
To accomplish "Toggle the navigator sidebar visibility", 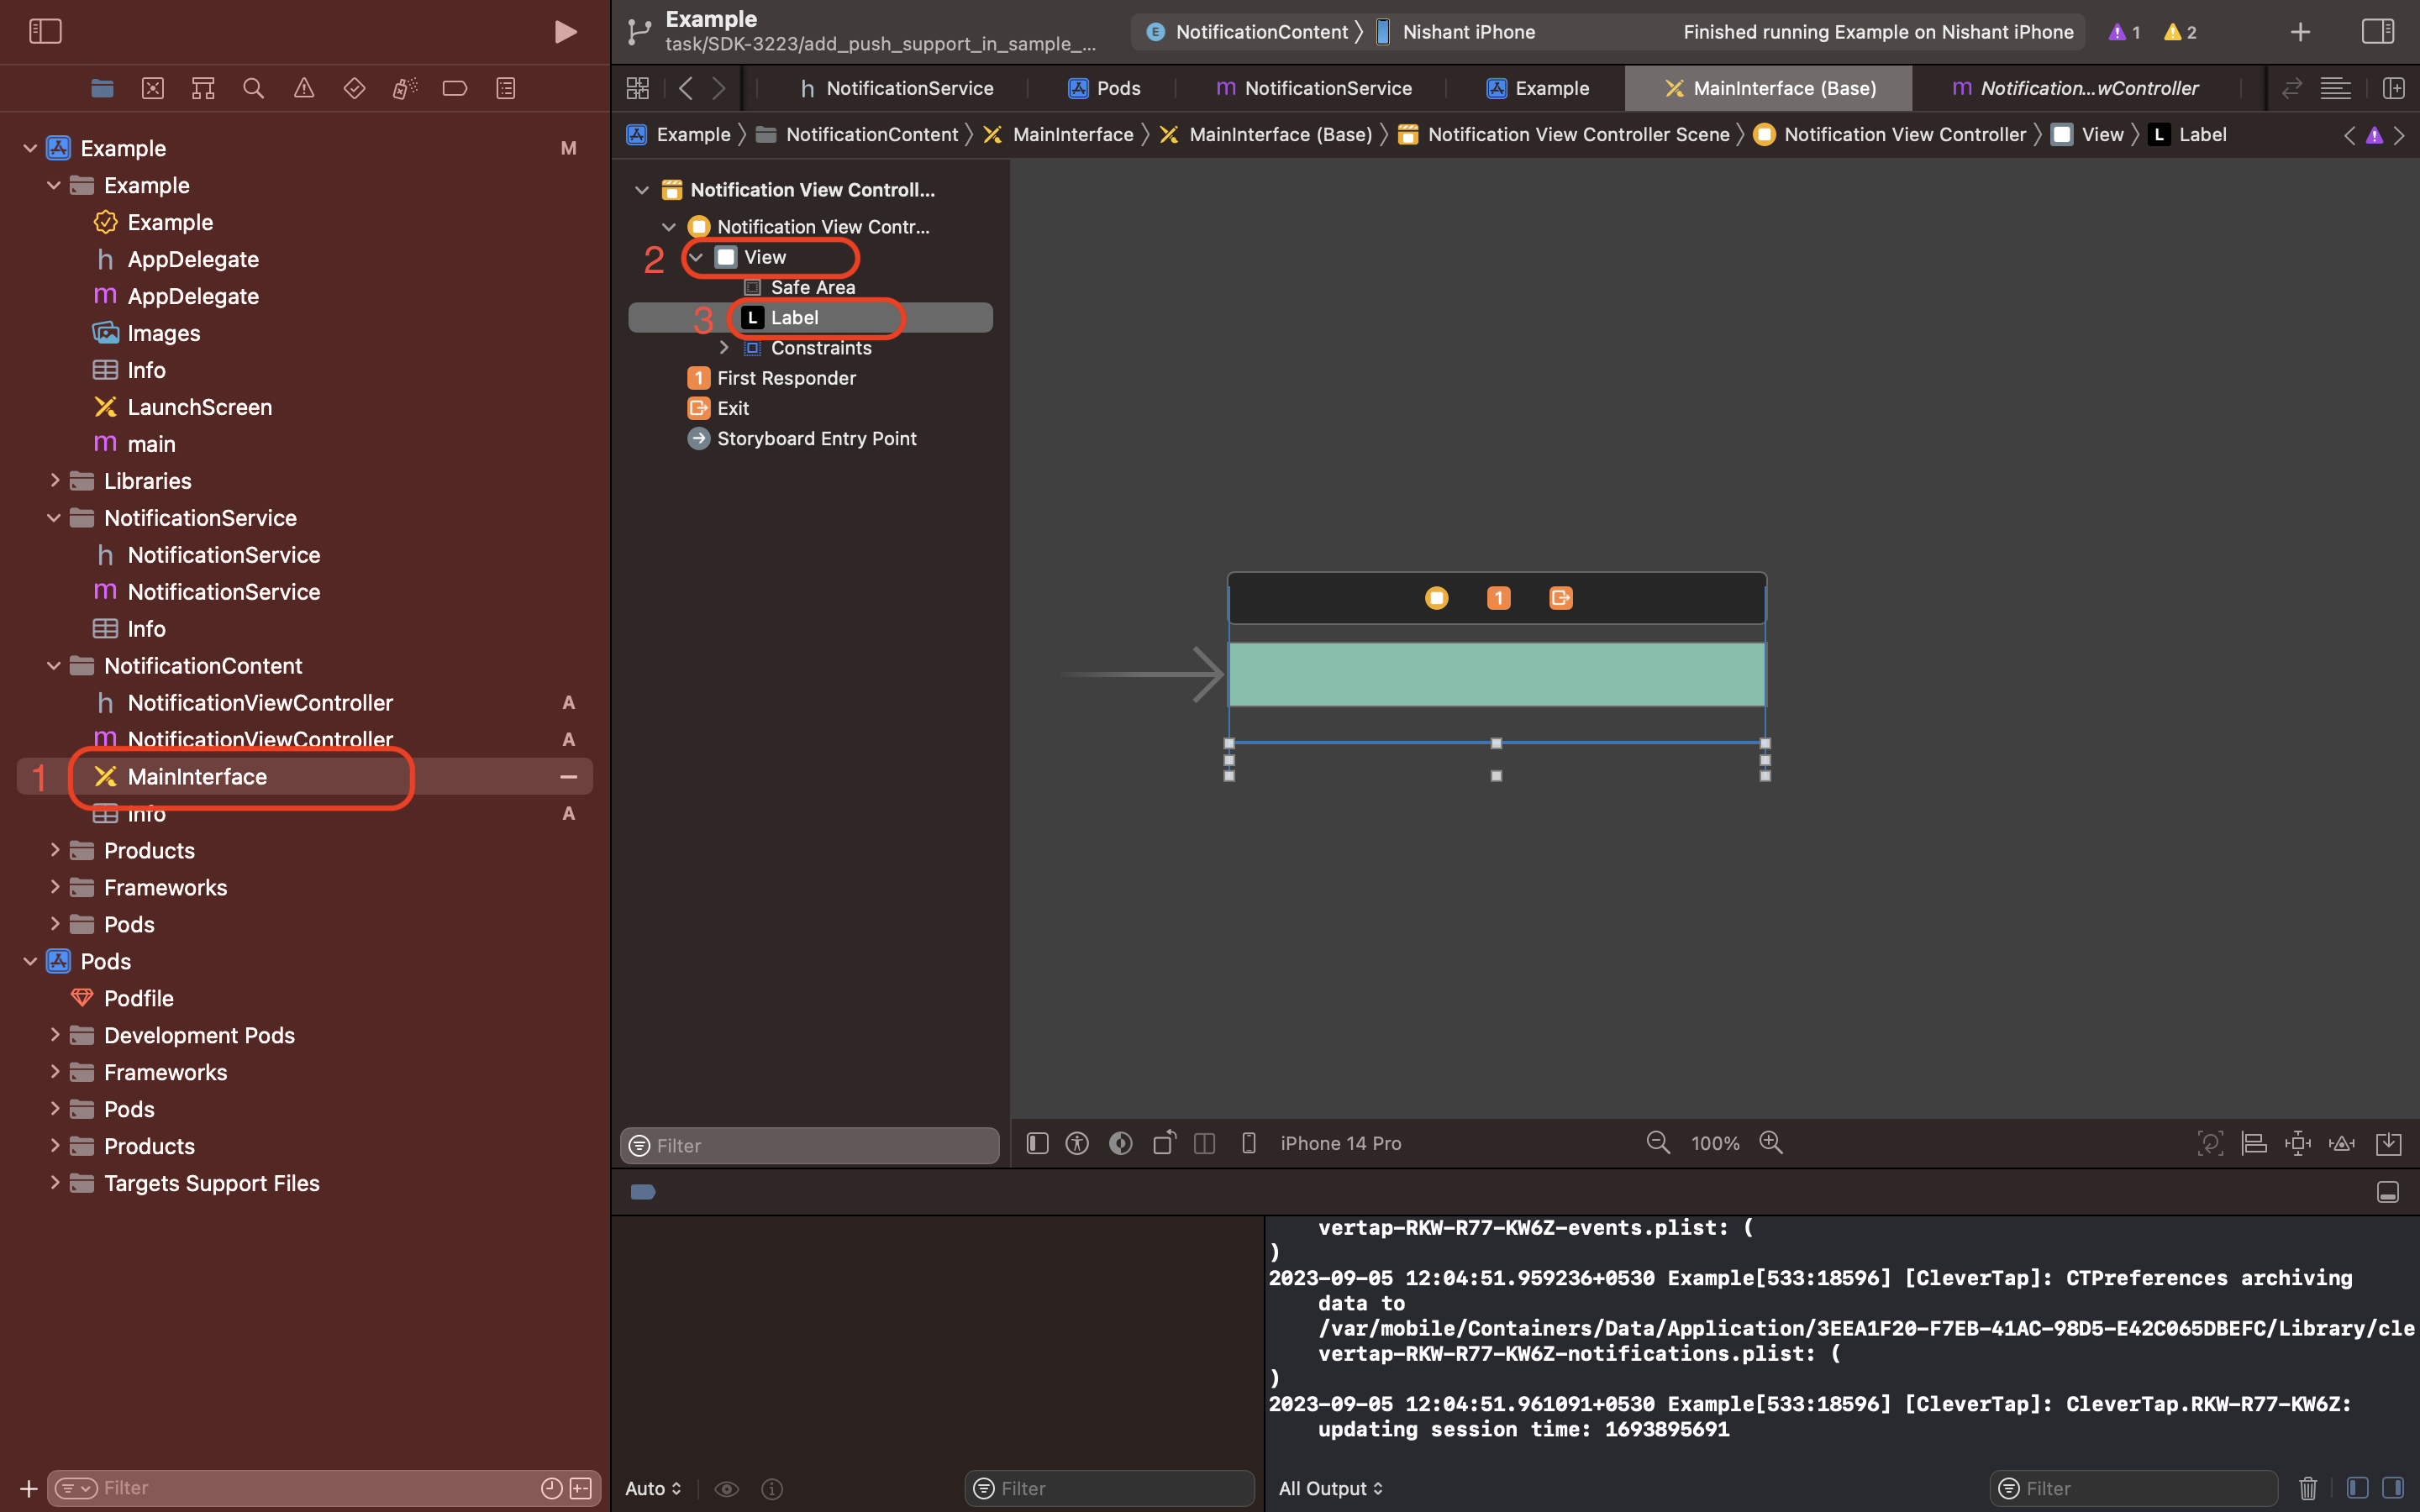I will tap(45, 32).
